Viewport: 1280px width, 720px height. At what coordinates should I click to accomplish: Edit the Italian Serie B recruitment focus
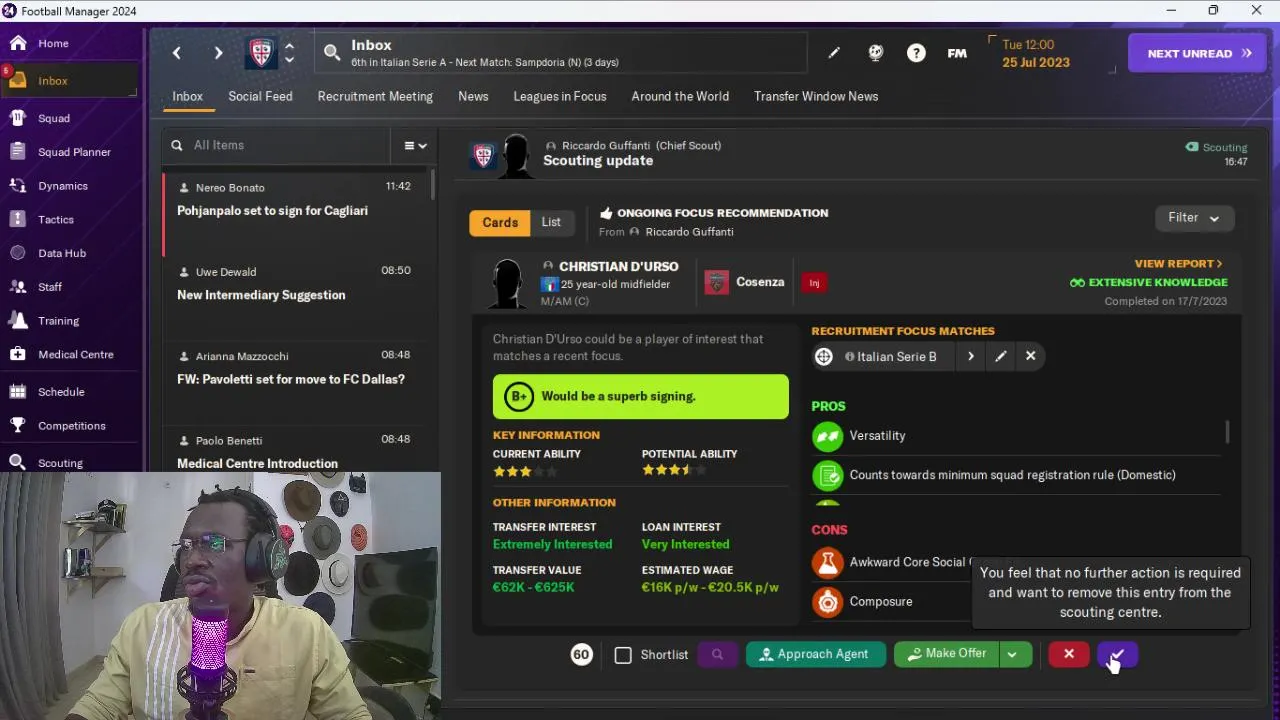point(1000,356)
